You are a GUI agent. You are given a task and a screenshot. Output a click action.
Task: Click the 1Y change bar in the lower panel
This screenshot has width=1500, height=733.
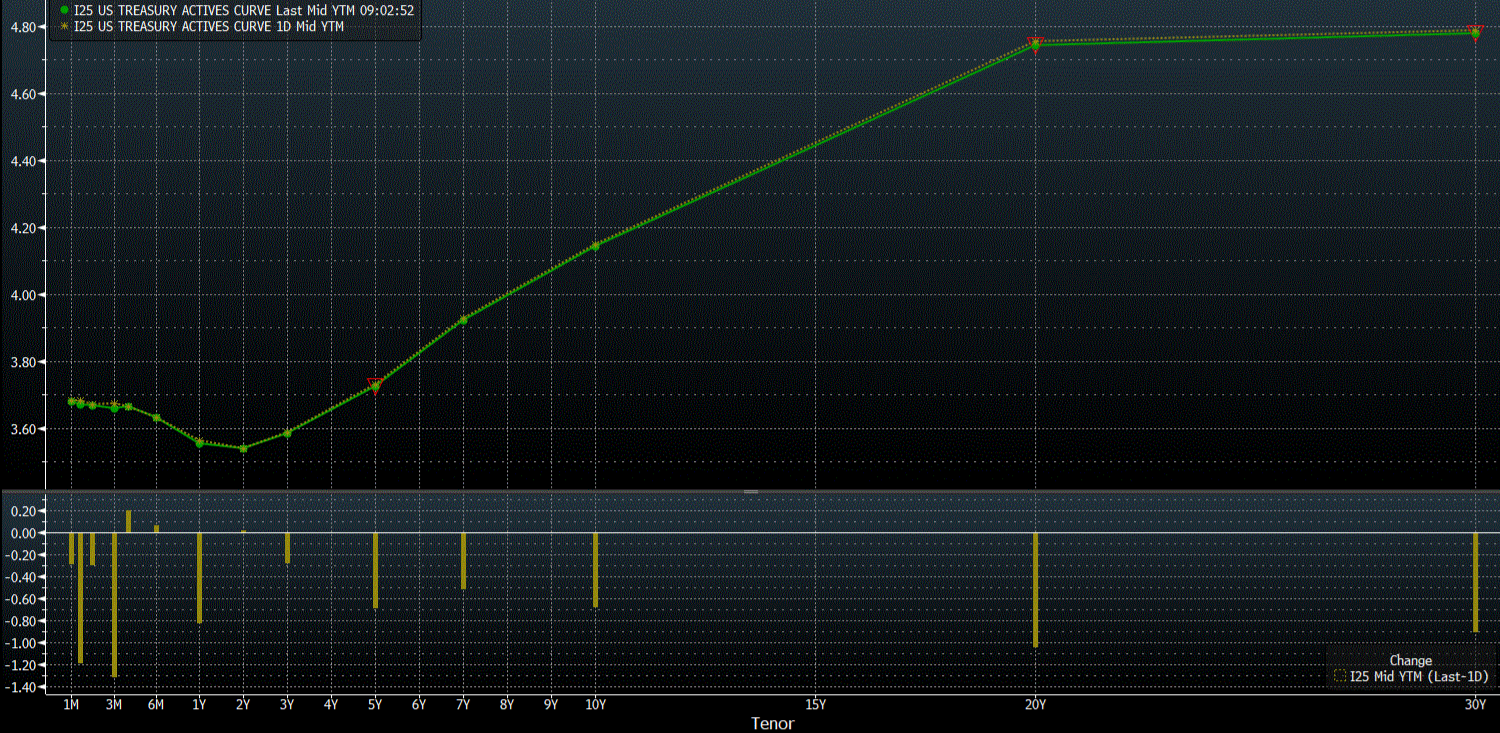pyautogui.click(x=199, y=577)
